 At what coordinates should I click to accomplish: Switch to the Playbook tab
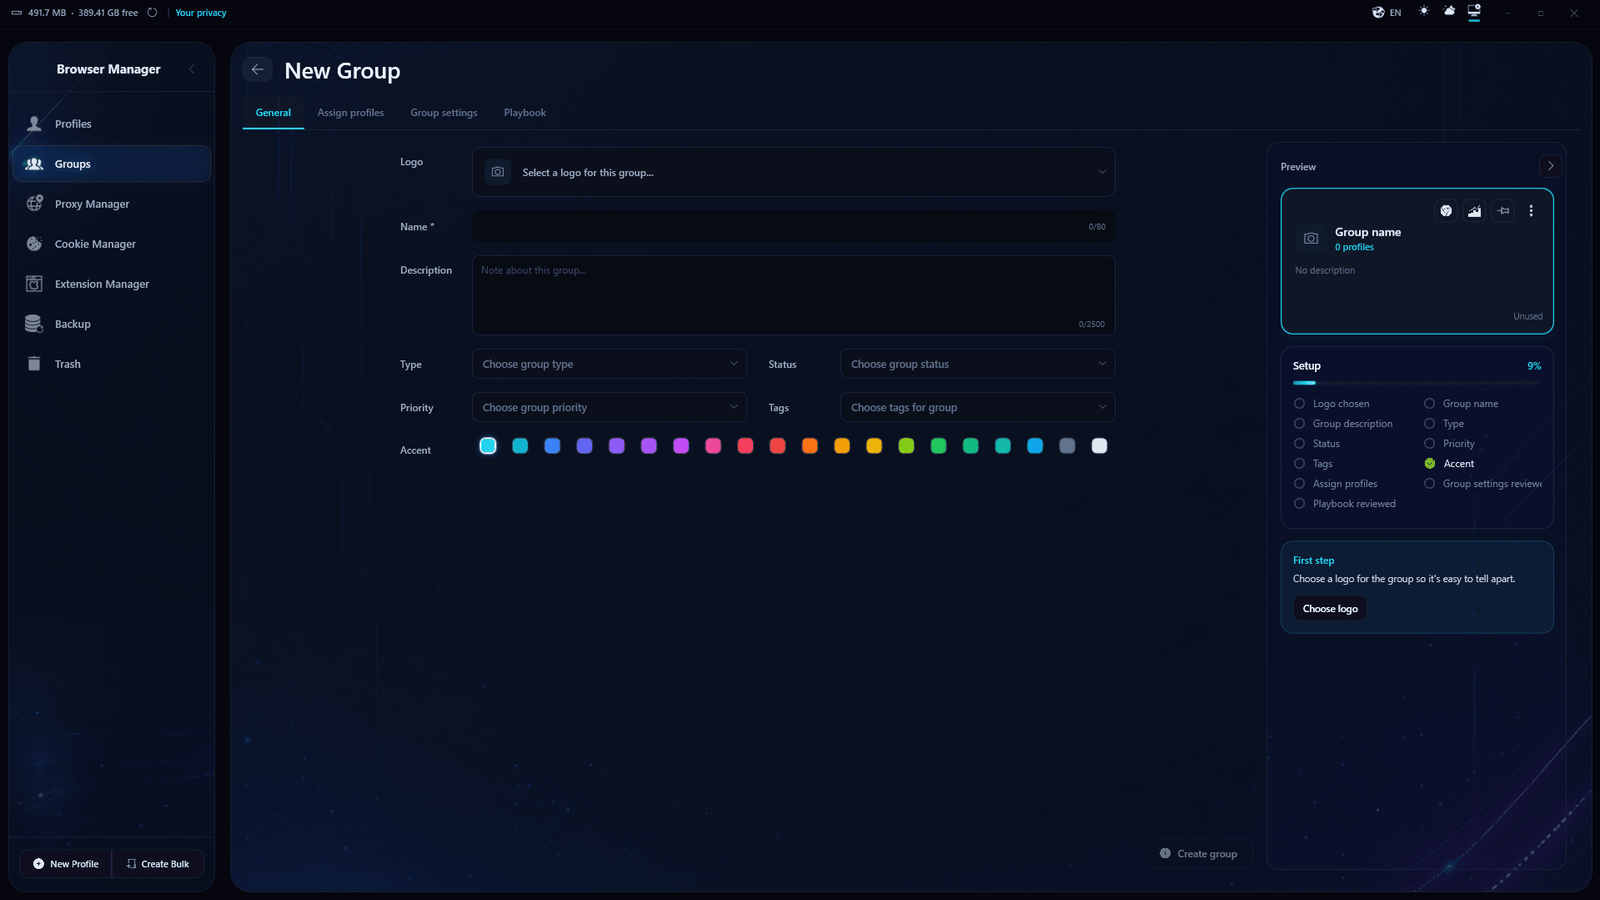pos(525,113)
